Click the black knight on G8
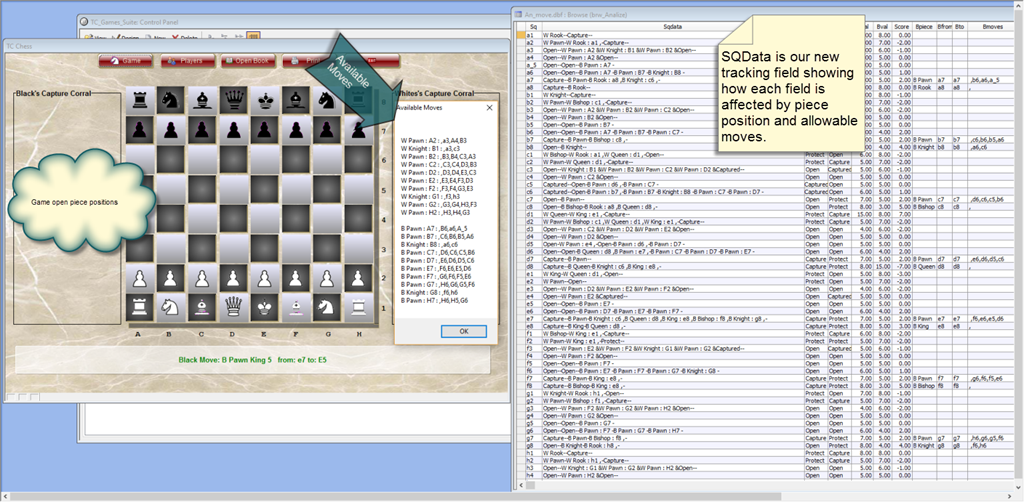The height and width of the screenshot is (502, 1024). (x=326, y=99)
